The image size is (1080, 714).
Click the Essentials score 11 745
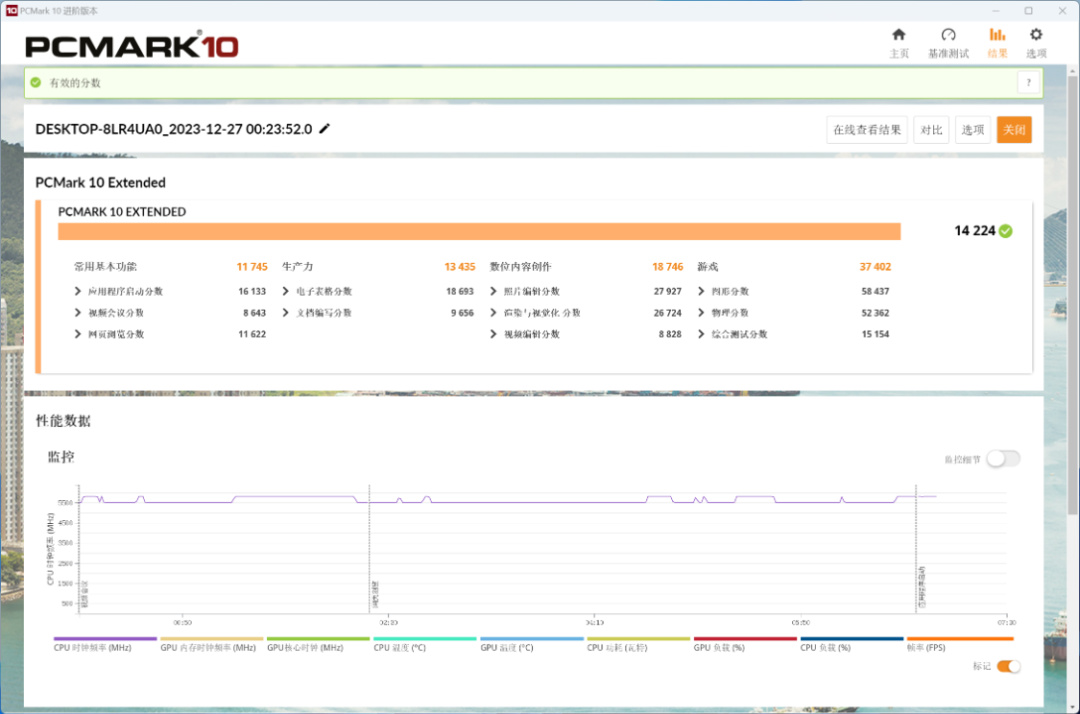[252, 266]
